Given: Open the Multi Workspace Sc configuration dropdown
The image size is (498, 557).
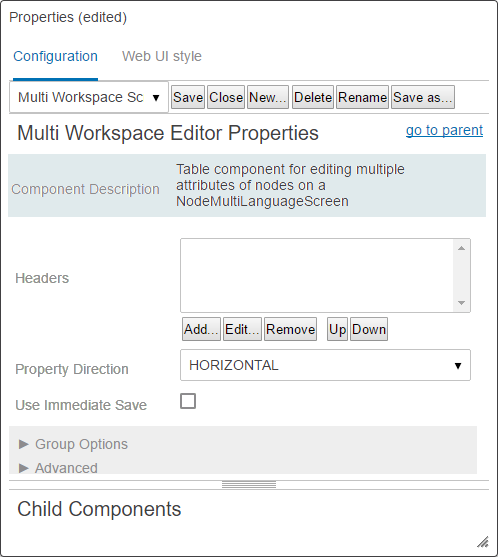Looking at the screenshot, I should click(89, 97).
